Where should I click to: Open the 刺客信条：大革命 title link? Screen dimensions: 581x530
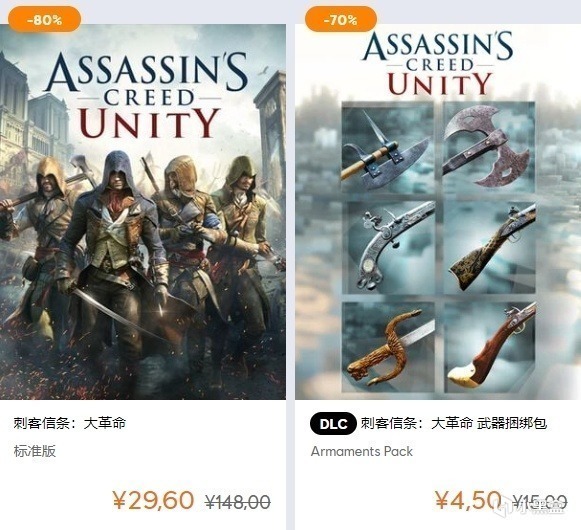click(x=70, y=423)
